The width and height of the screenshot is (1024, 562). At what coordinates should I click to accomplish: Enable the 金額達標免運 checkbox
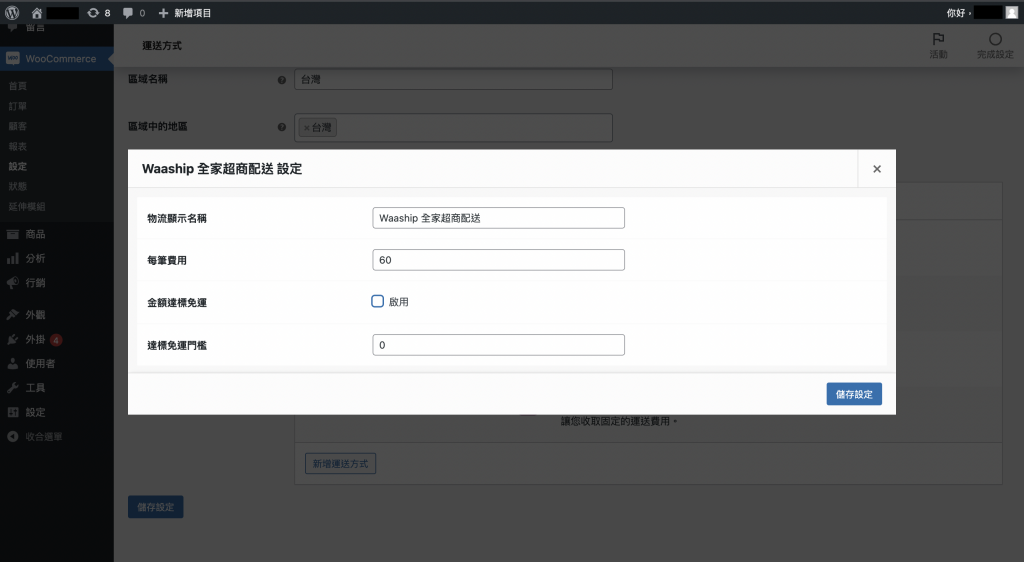[x=378, y=301]
